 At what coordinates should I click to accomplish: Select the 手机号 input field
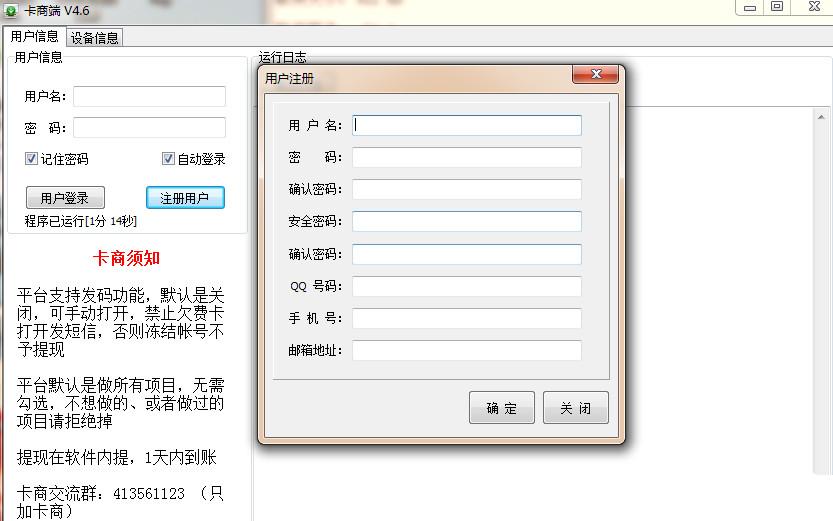(x=466, y=318)
